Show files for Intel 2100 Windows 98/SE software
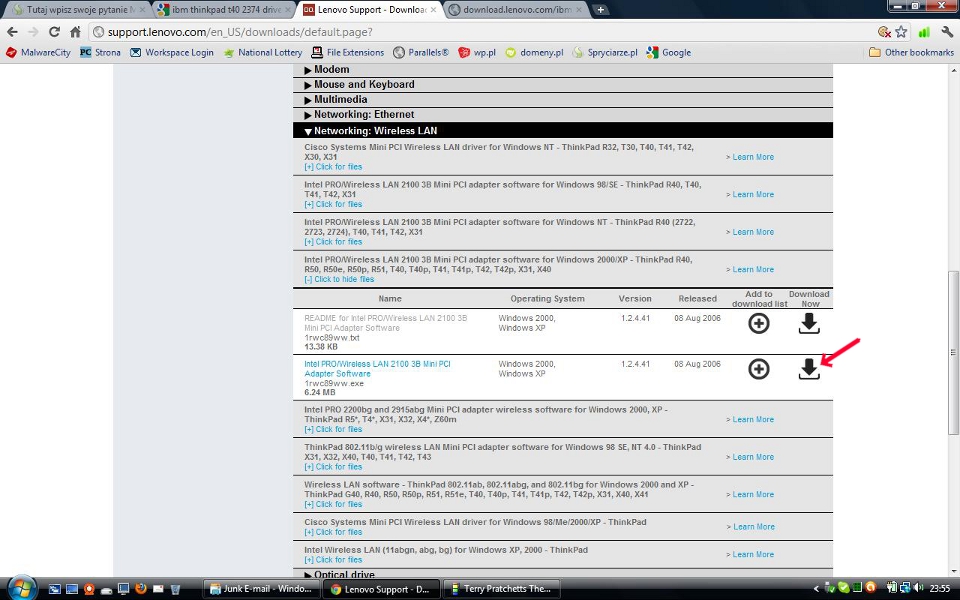The image size is (960, 600). (333, 204)
